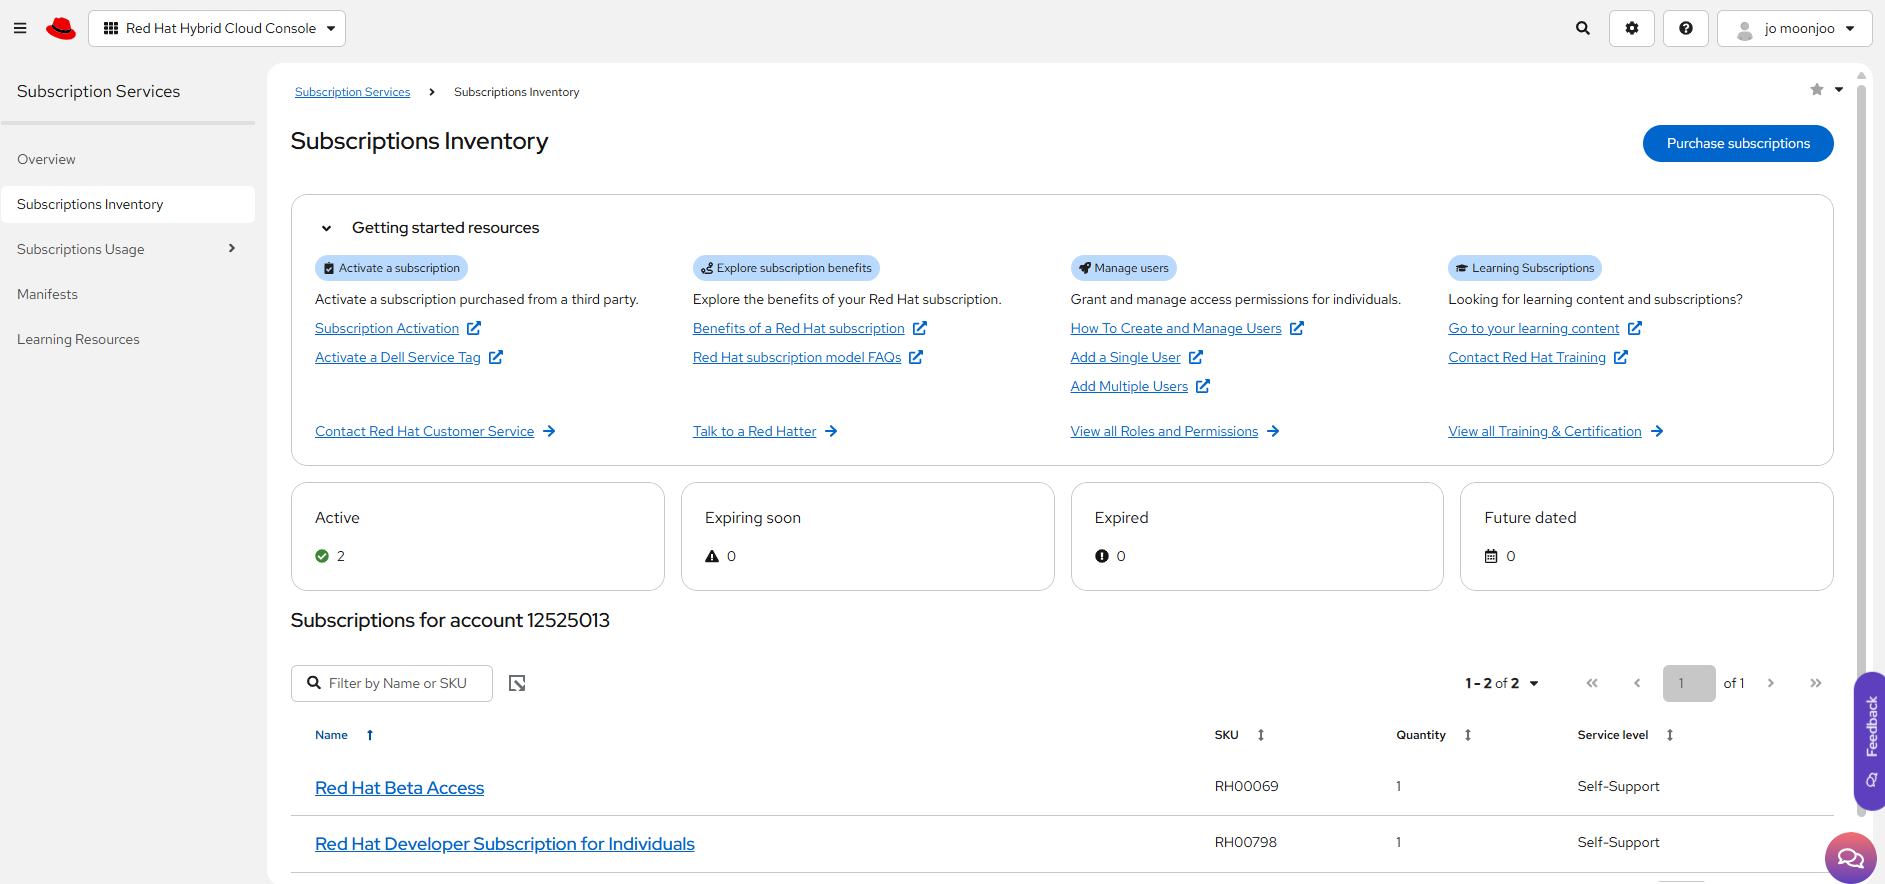Image resolution: width=1885 pixels, height=884 pixels.
Task: Click external link icon beside Go to your learning content
Action: click(1635, 328)
